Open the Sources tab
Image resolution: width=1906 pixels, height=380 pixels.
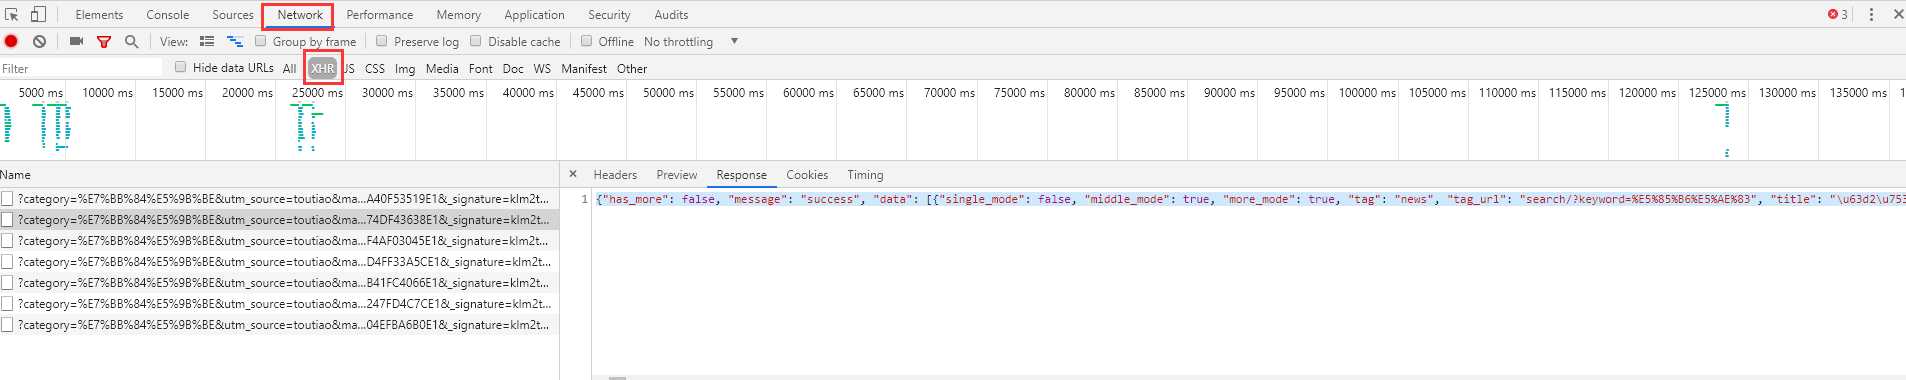tap(233, 15)
